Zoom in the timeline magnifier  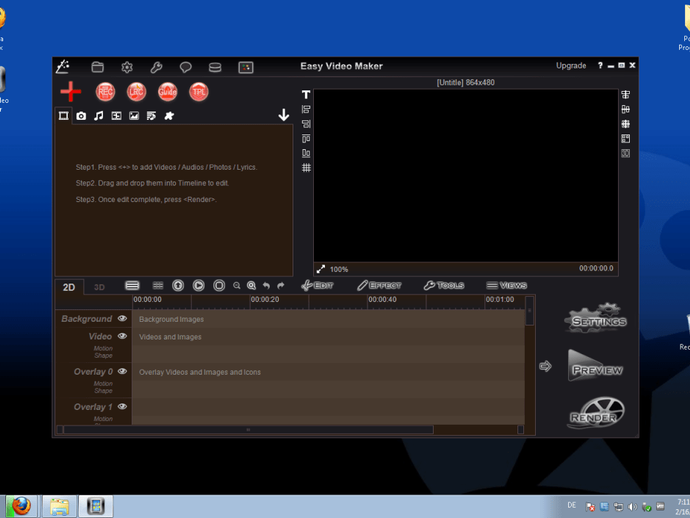click(x=251, y=286)
